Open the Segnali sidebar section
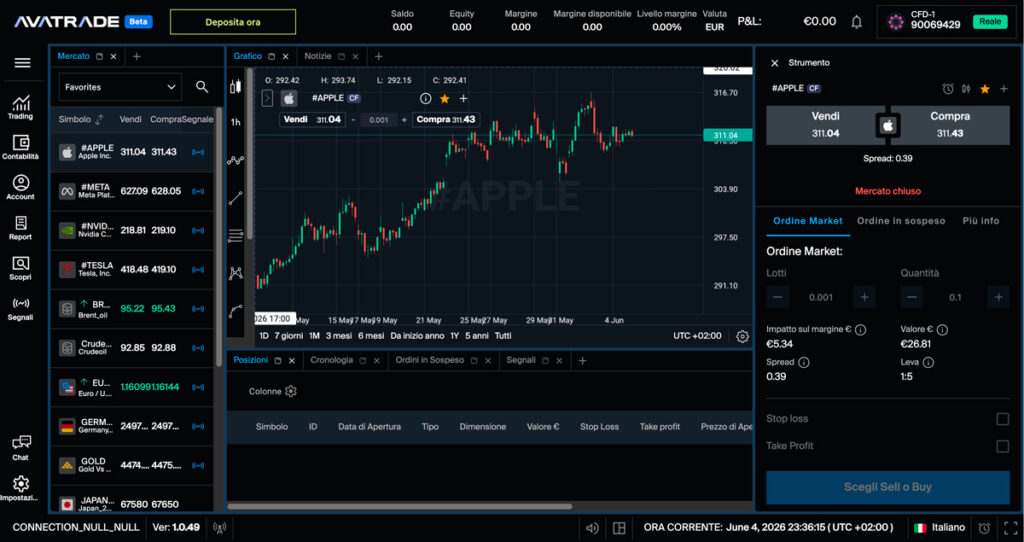The image size is (1024, 542). coord(20,308)
